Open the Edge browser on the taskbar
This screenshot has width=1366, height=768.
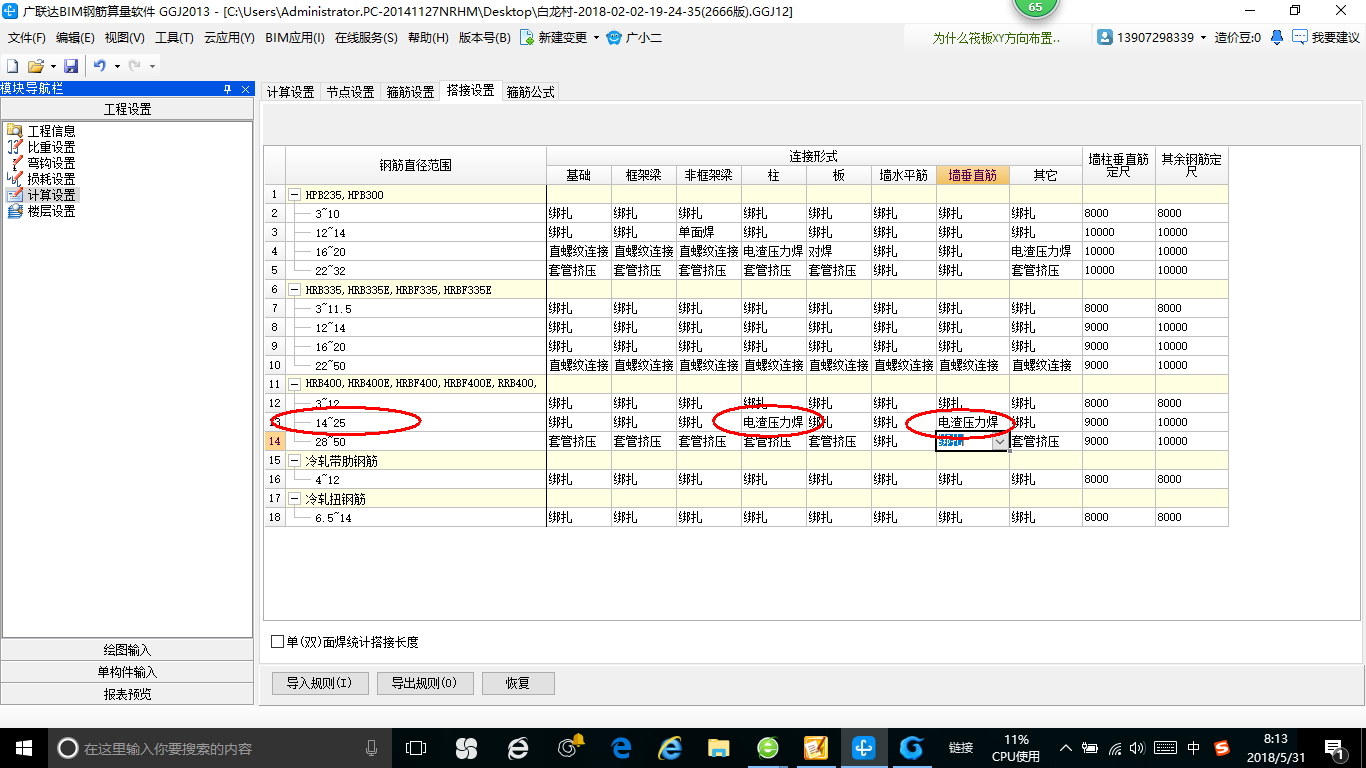click(621, 748)
